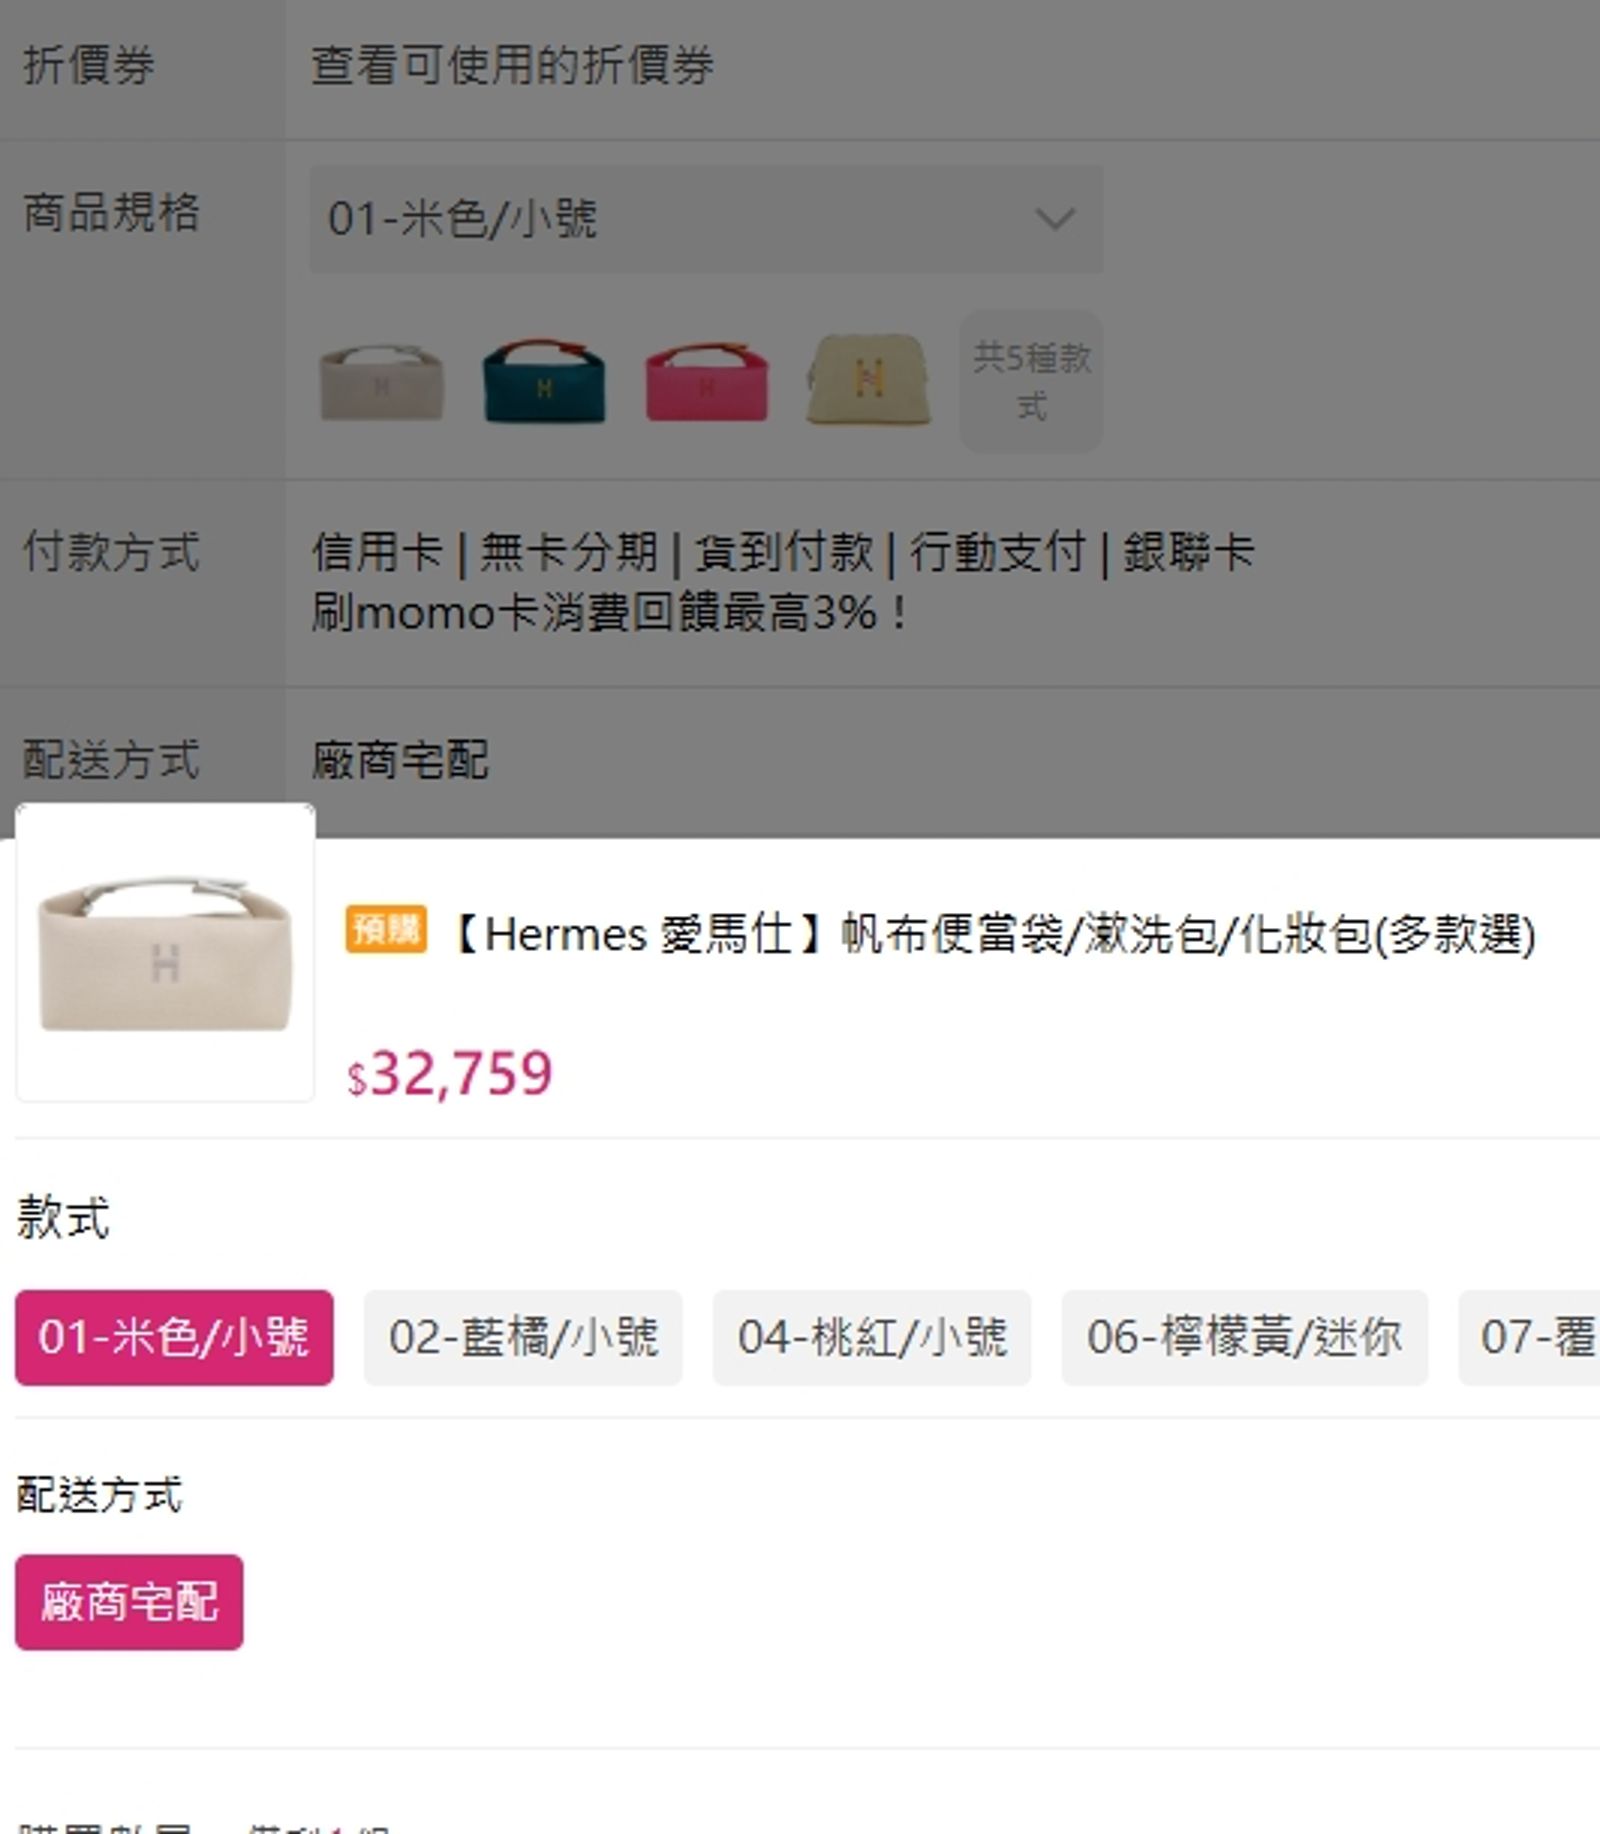The image size is (1600, 1834).
Task: Select the yellow pouch thumbnail
Action: [869, 380]
